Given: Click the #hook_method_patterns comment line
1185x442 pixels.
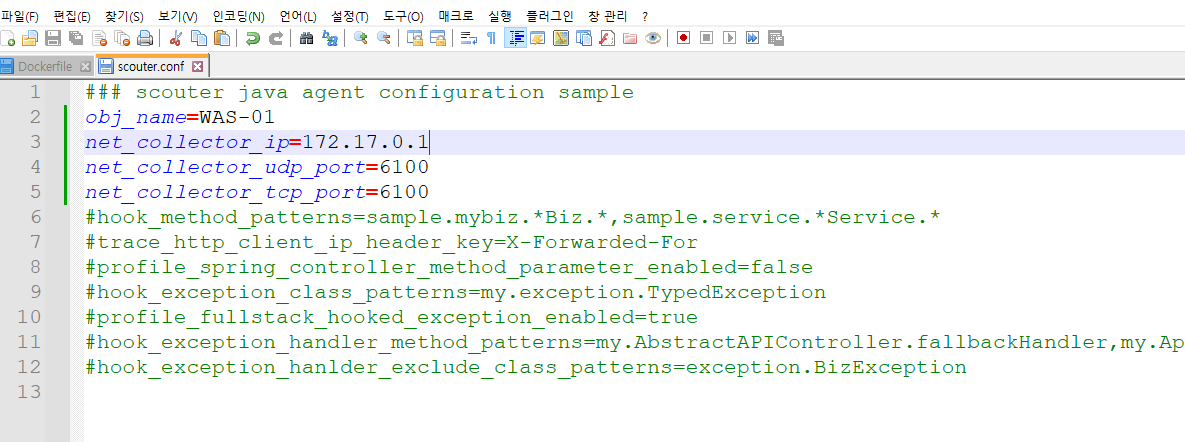Looking at the screenshot, I should [512, 218].
